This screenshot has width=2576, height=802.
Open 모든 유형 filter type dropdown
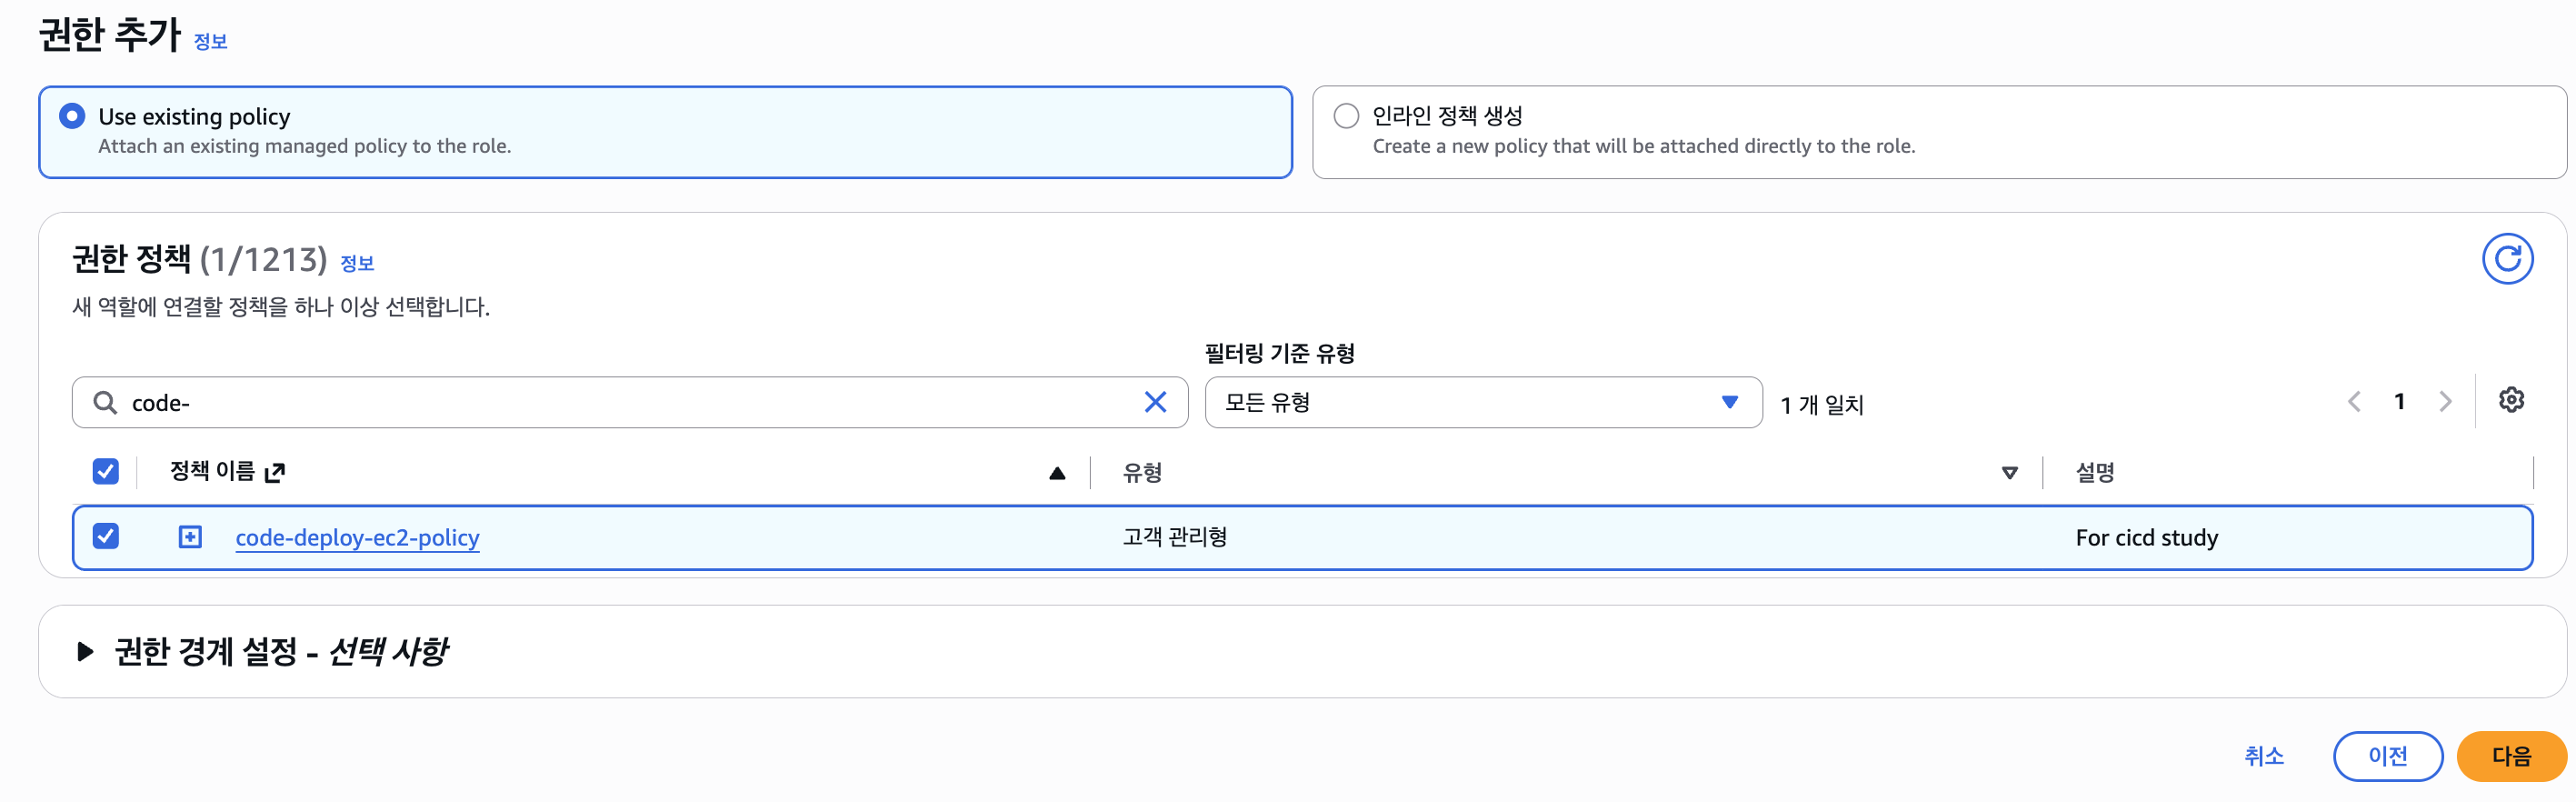[x=1483, y=402]
